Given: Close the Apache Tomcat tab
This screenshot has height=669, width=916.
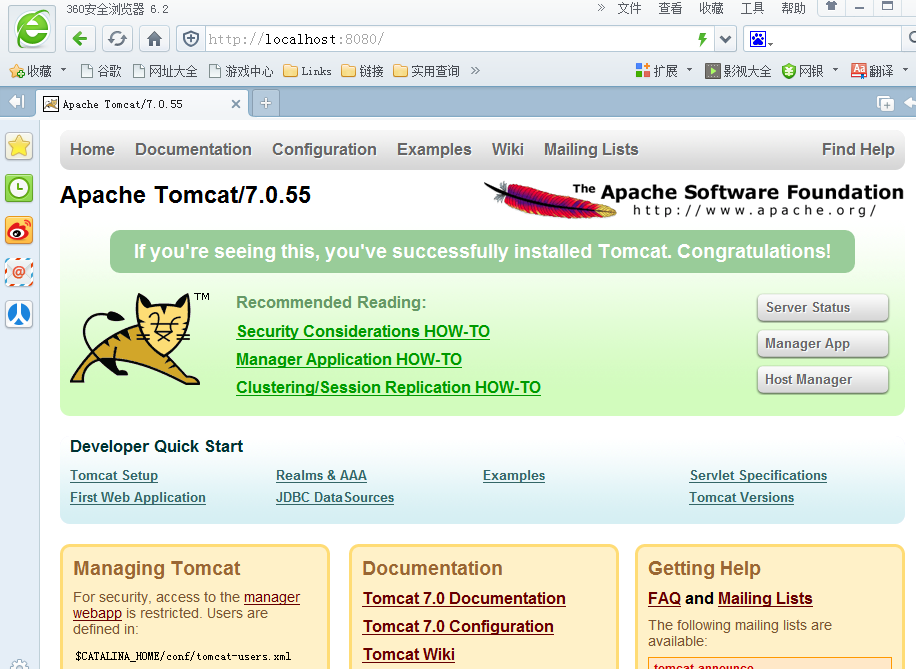Looking at the screenshot, I should coord(236,104).
